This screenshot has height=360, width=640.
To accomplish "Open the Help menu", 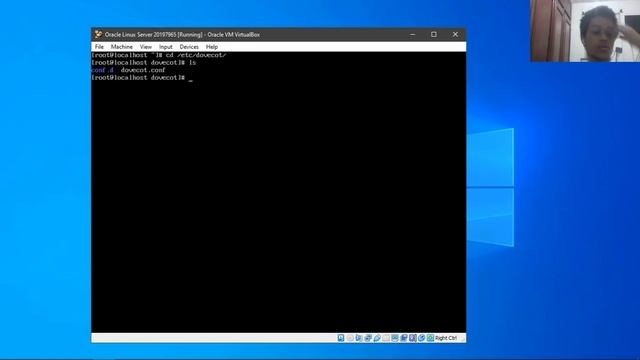I will (x=212, y=47).
